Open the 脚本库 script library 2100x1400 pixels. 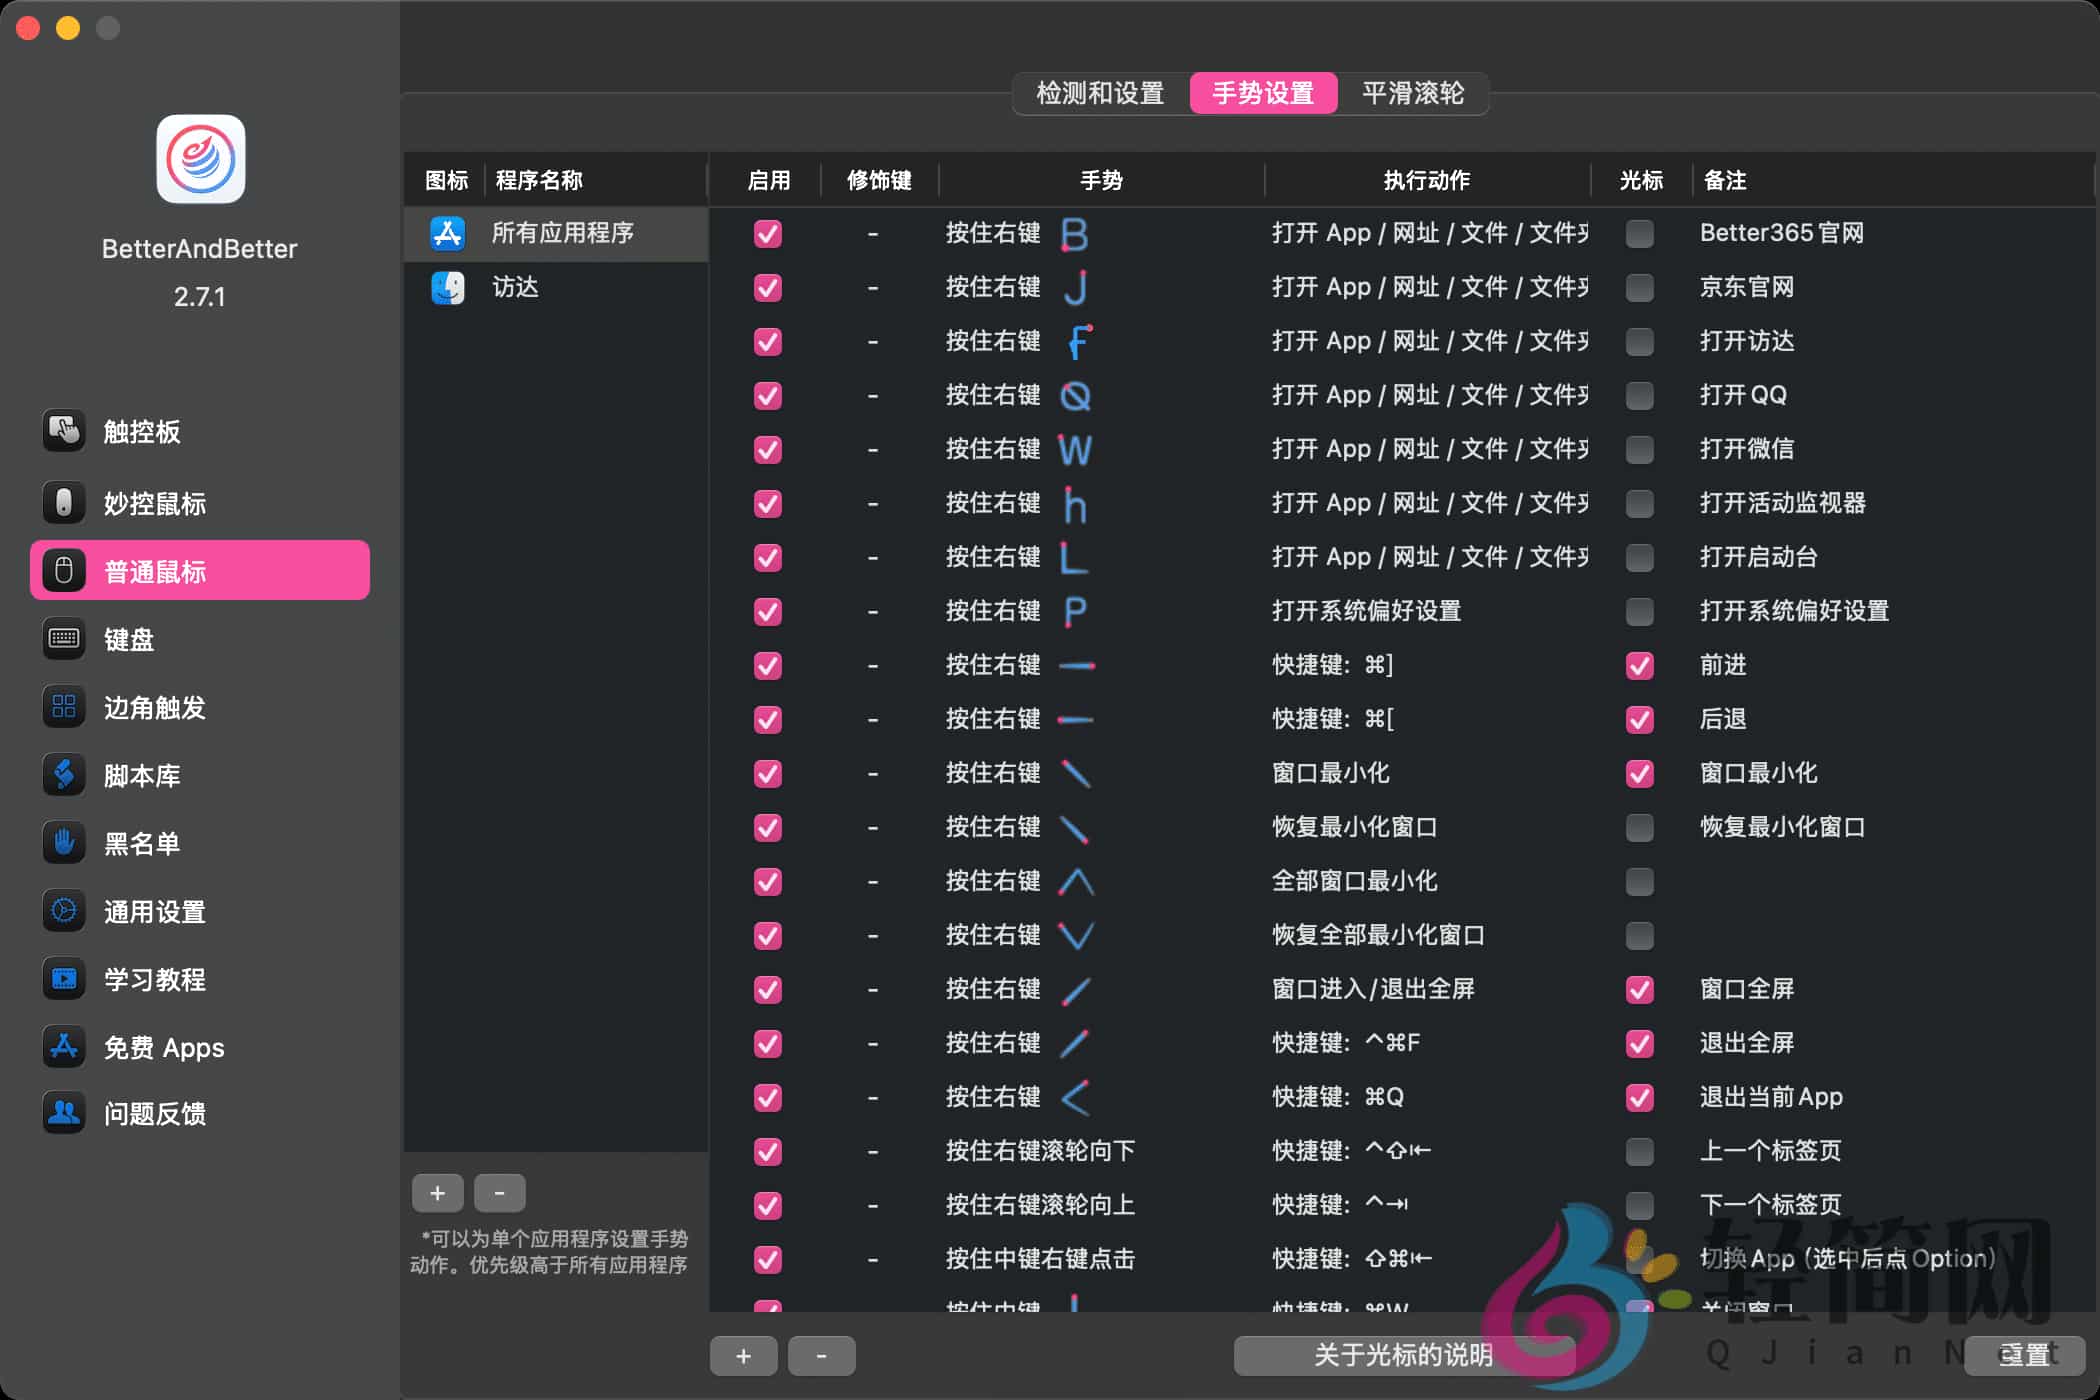click(x=141, y=775)
